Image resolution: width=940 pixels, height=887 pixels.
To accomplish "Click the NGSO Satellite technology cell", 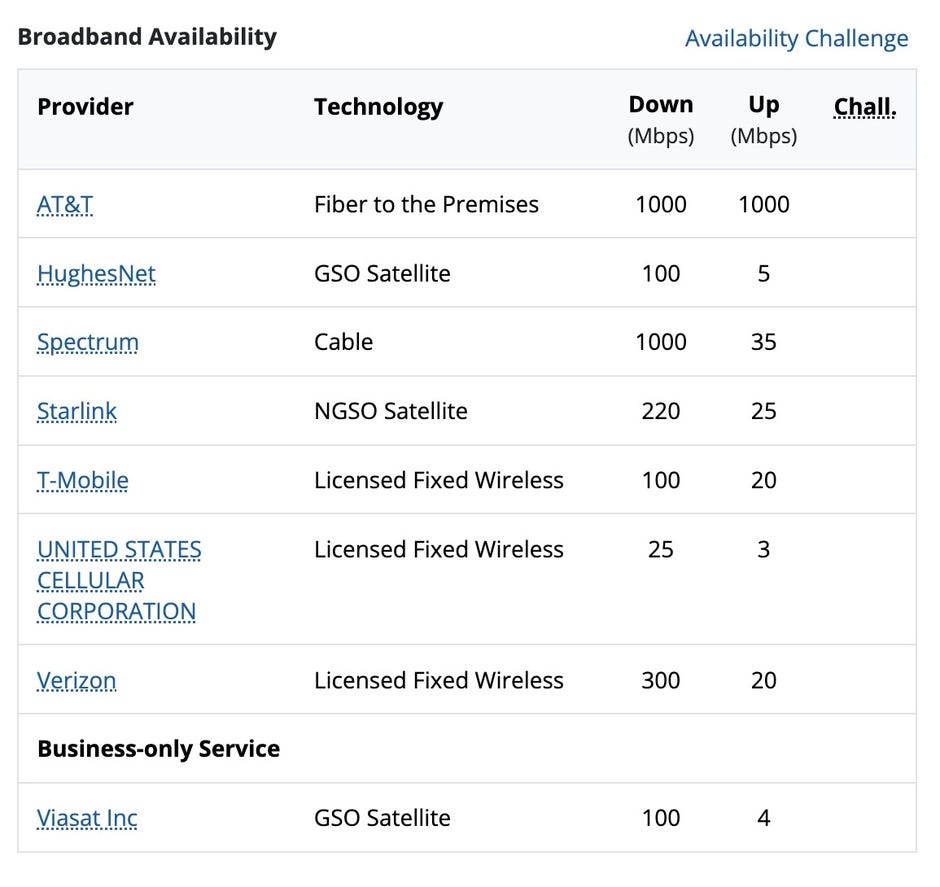I will 390,411.
